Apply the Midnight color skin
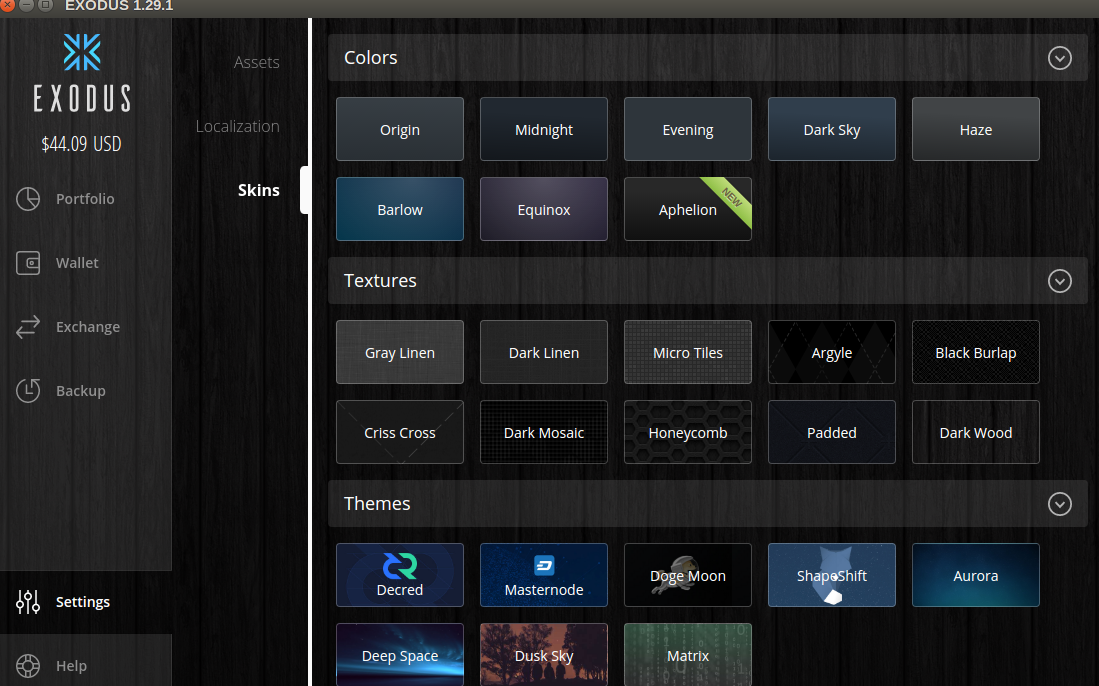The height and width of the screenshot is (686, 1099). tap(544, 129)
